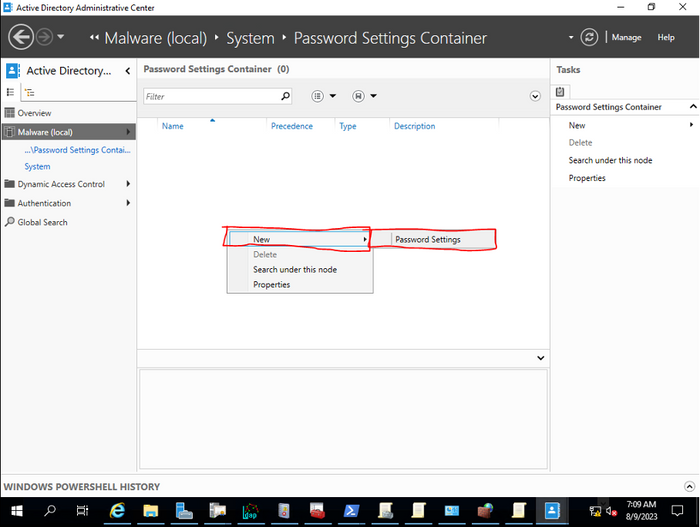This screenshot has width=700, height=527.
Task: Click Search under this node in Tasks pane
Action: pyautogui.click(x=610, y=160)
